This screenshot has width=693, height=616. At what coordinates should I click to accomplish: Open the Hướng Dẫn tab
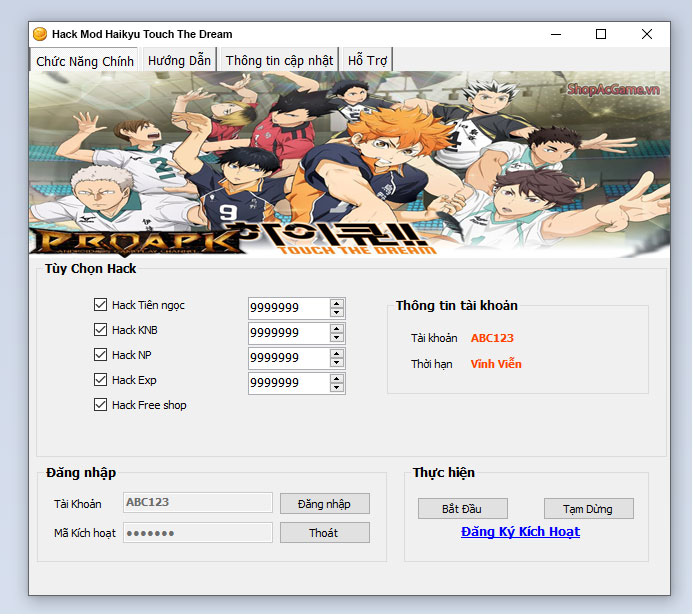pyautogui.click(x=179, y=60)
